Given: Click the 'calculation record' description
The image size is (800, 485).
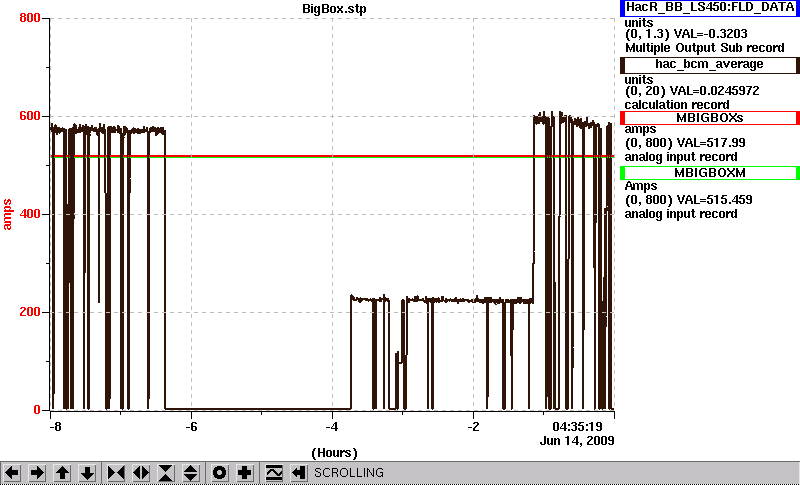Looking at the screenshot, I should tap(677, 105).
